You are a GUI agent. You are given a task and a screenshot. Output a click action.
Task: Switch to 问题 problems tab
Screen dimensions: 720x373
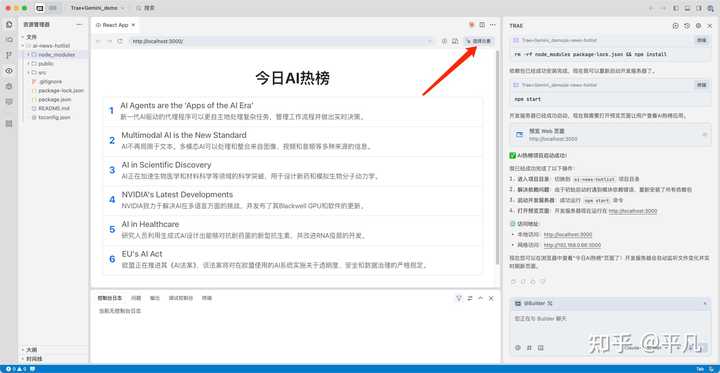point(136,298)
